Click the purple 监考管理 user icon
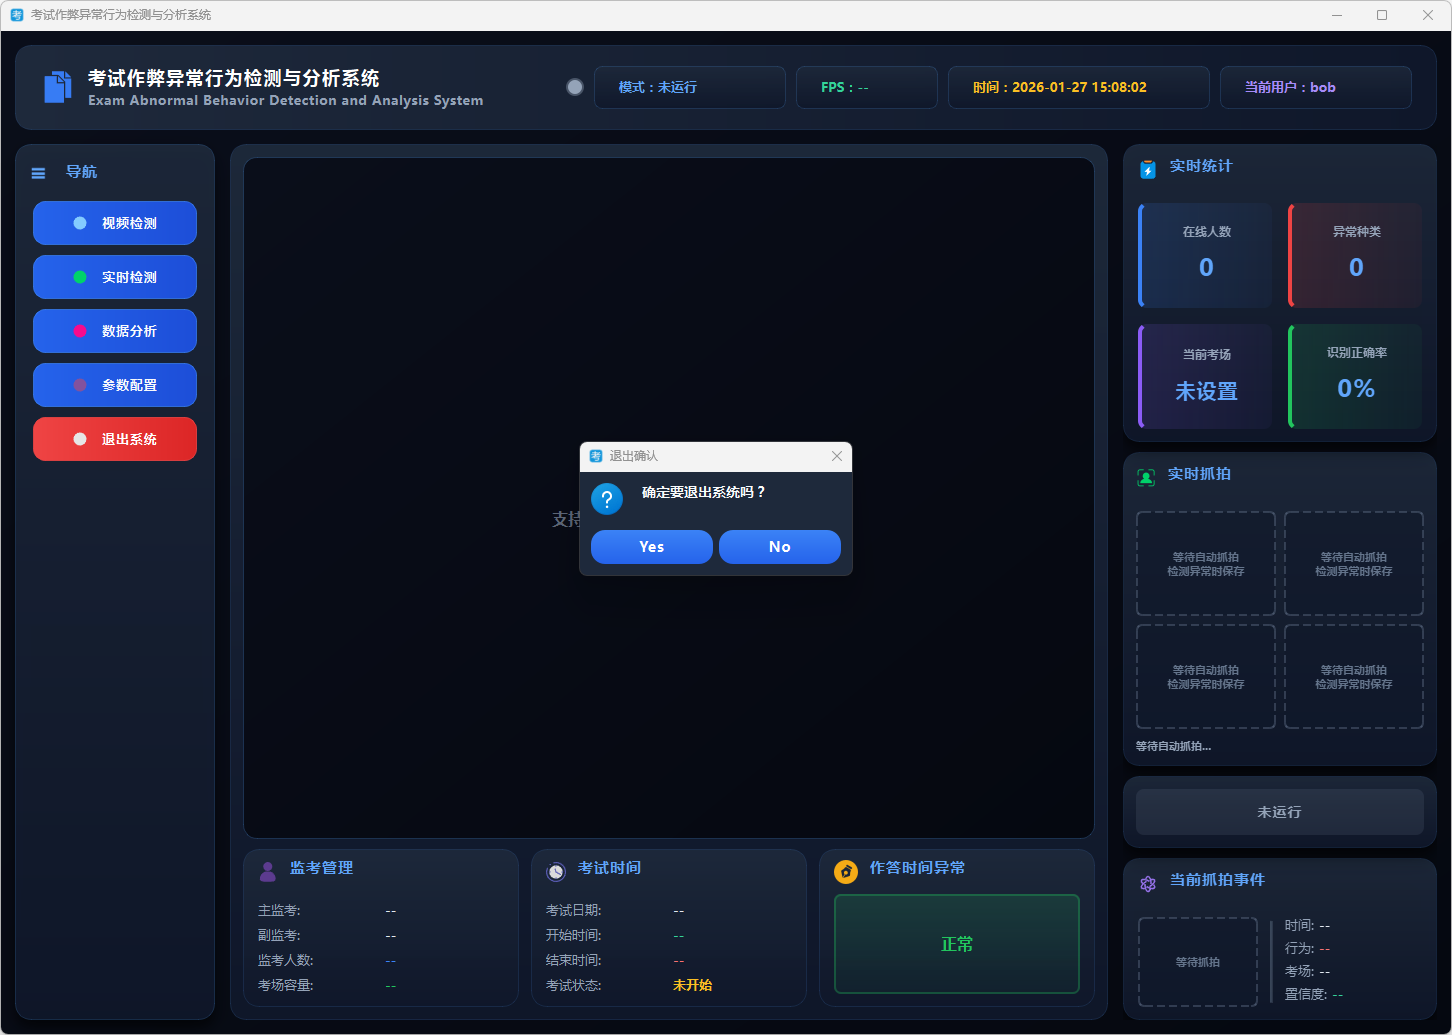This screenshot has height=1035, width=1452. tap(267, 871)
